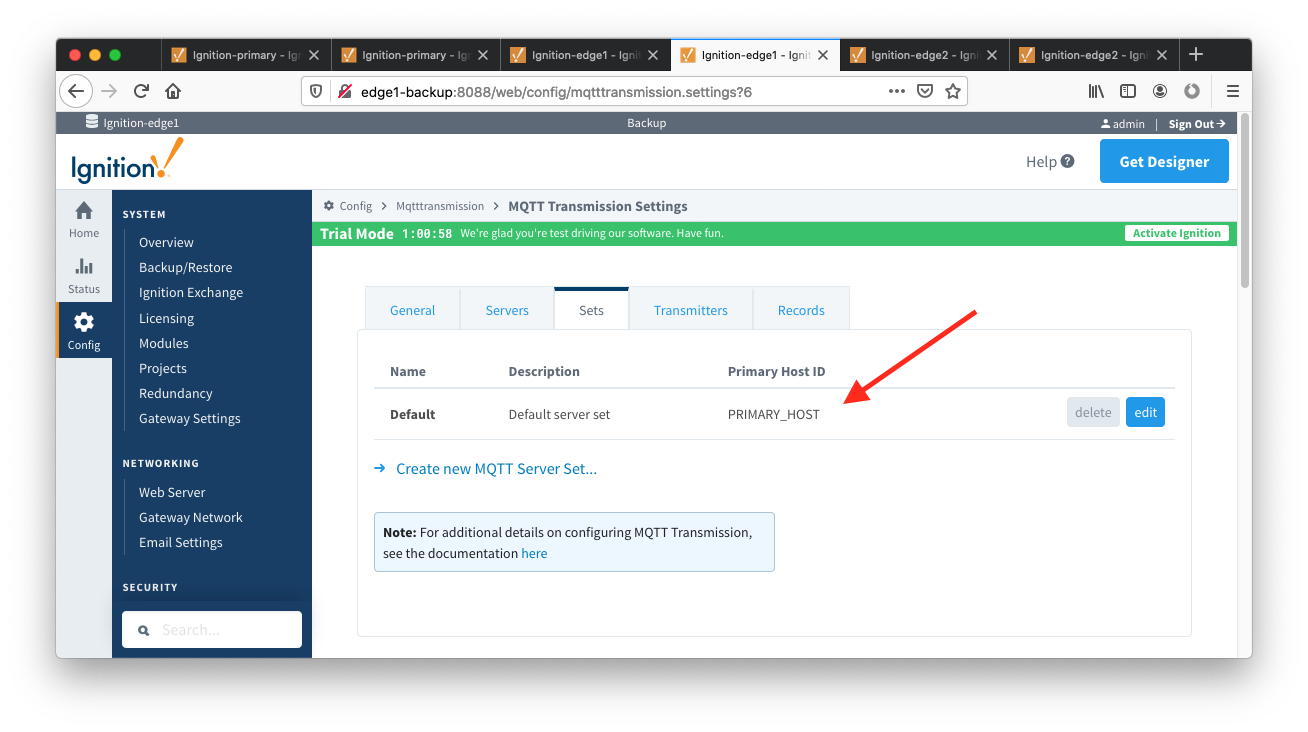Click Mqtttransmission in the breadcrumb
Viewport: 1308px width, 732px height.
440,206
